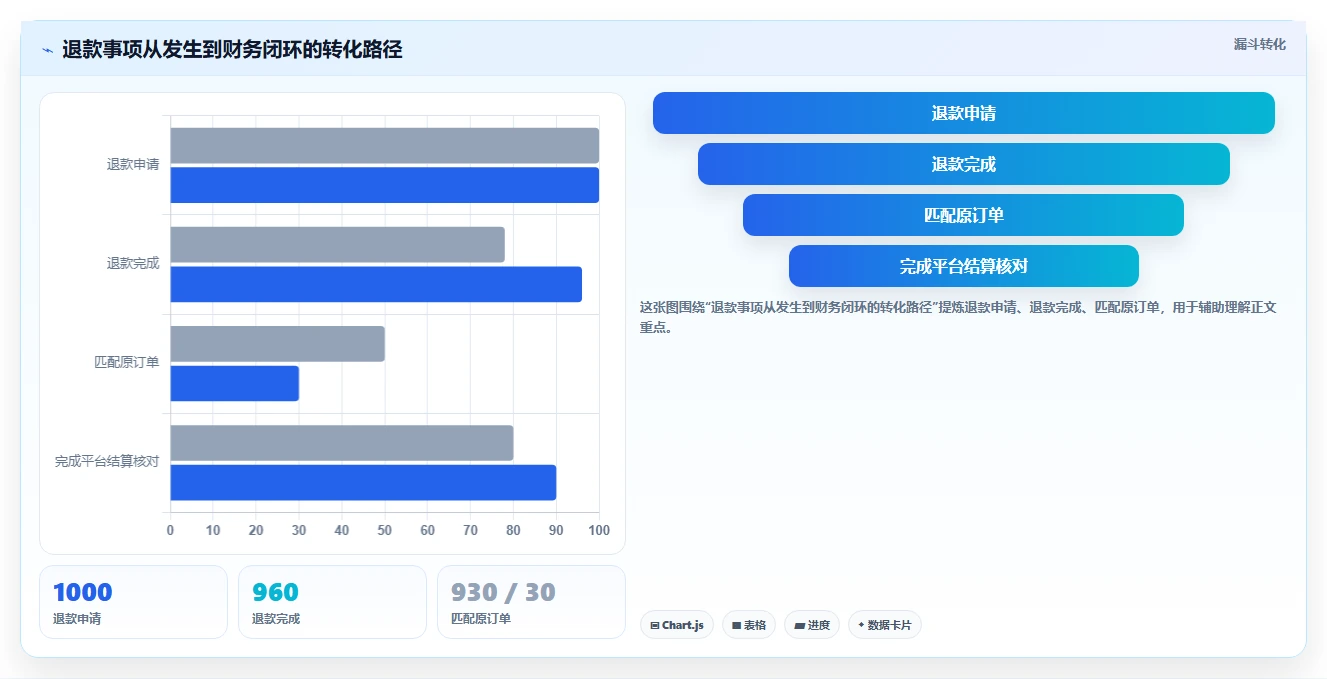Click the blue bar for 退款申请

(x=385, y=185)
